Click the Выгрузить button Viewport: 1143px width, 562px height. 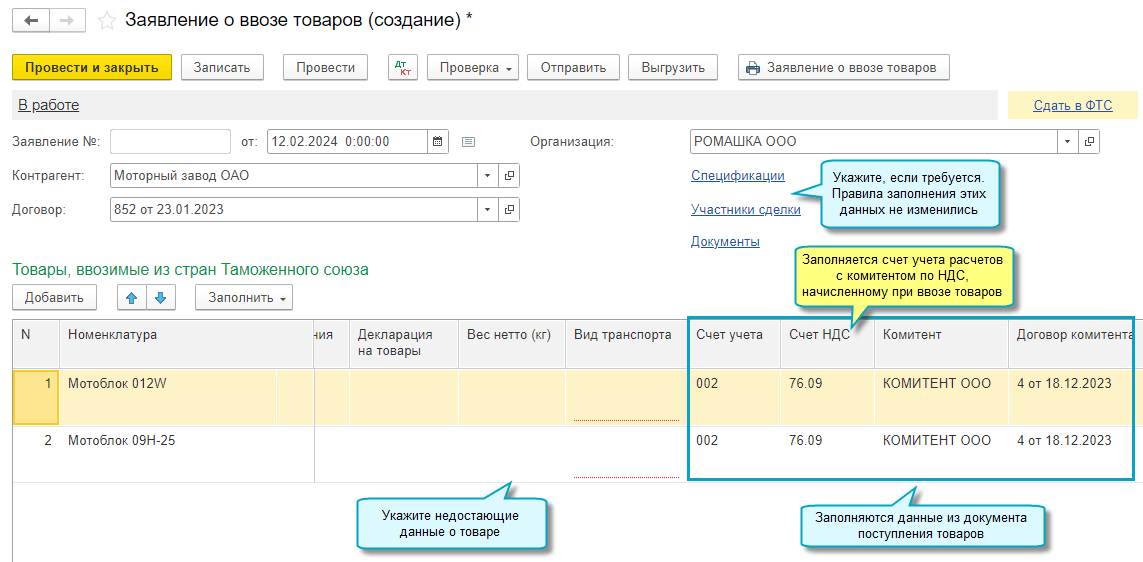(x=673, y=67)
